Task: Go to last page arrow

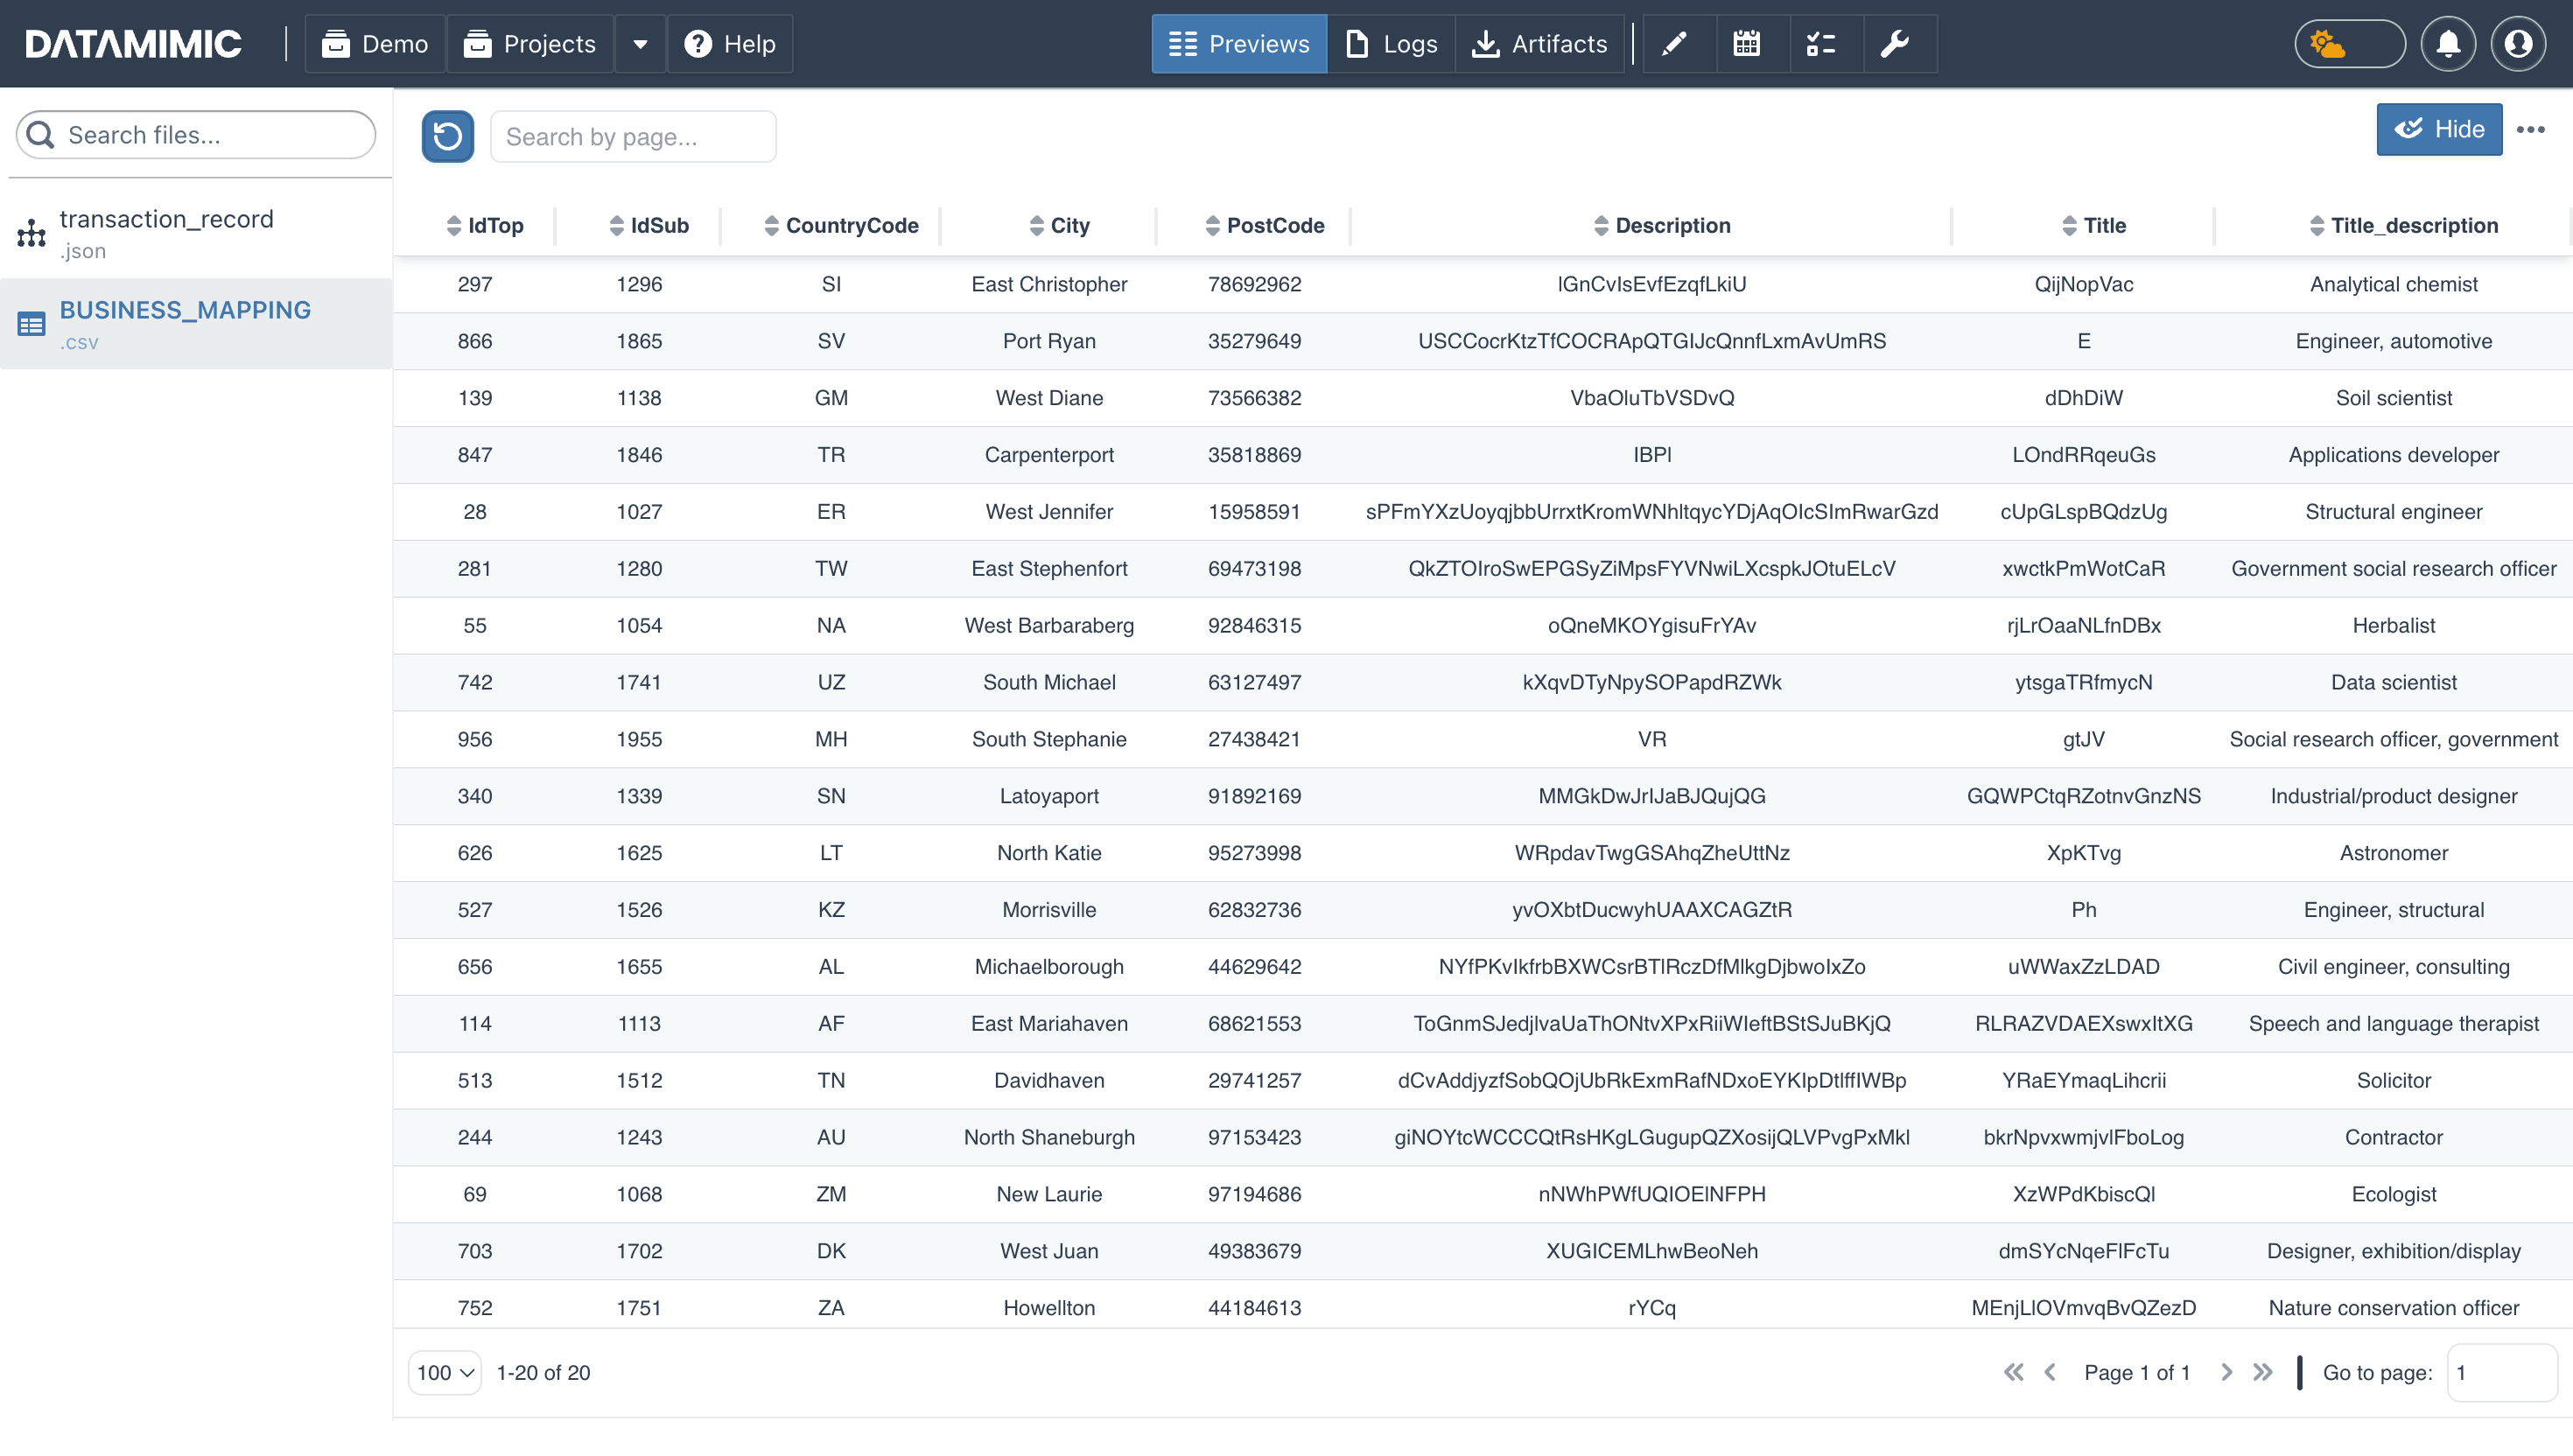Action: coord(2262,1372)
